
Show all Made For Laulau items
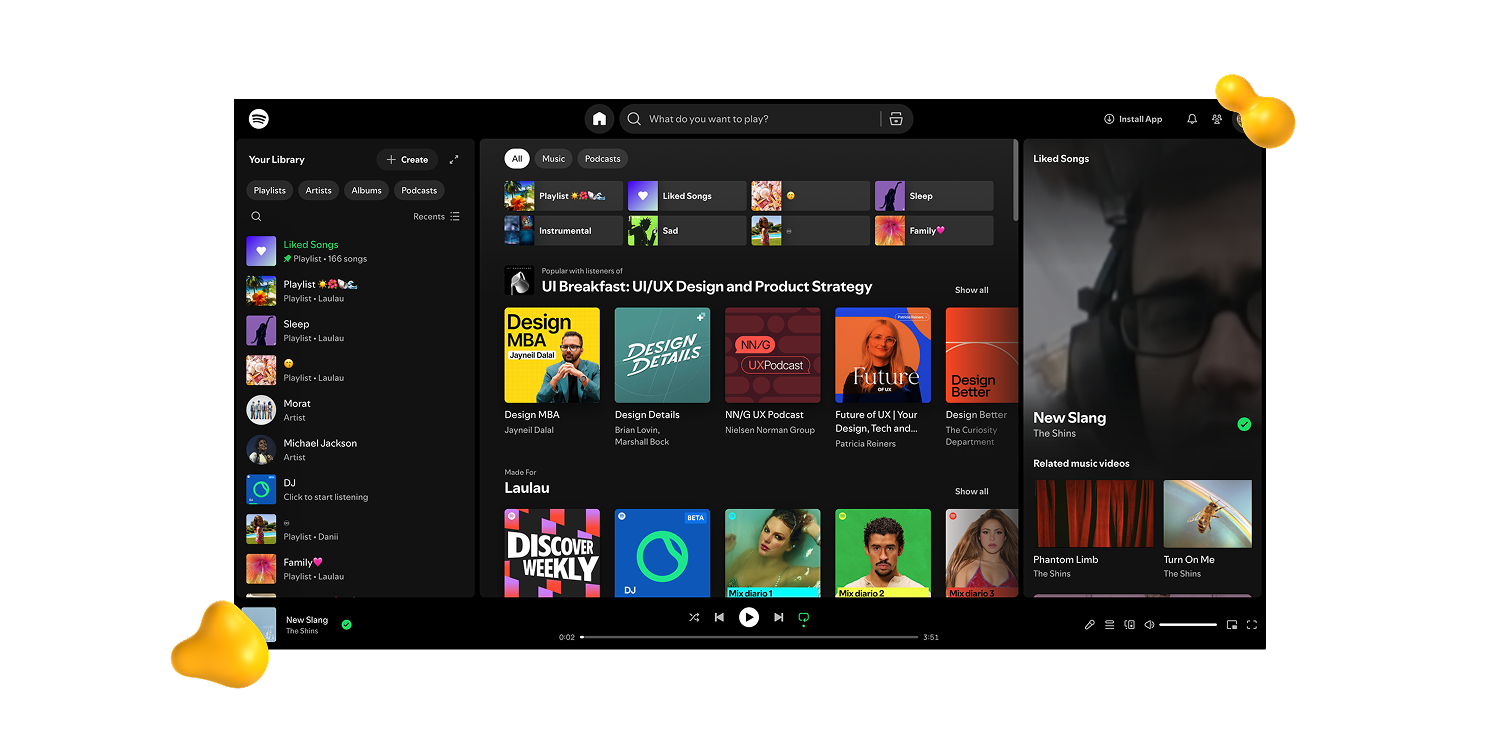(x=971, y=491)
